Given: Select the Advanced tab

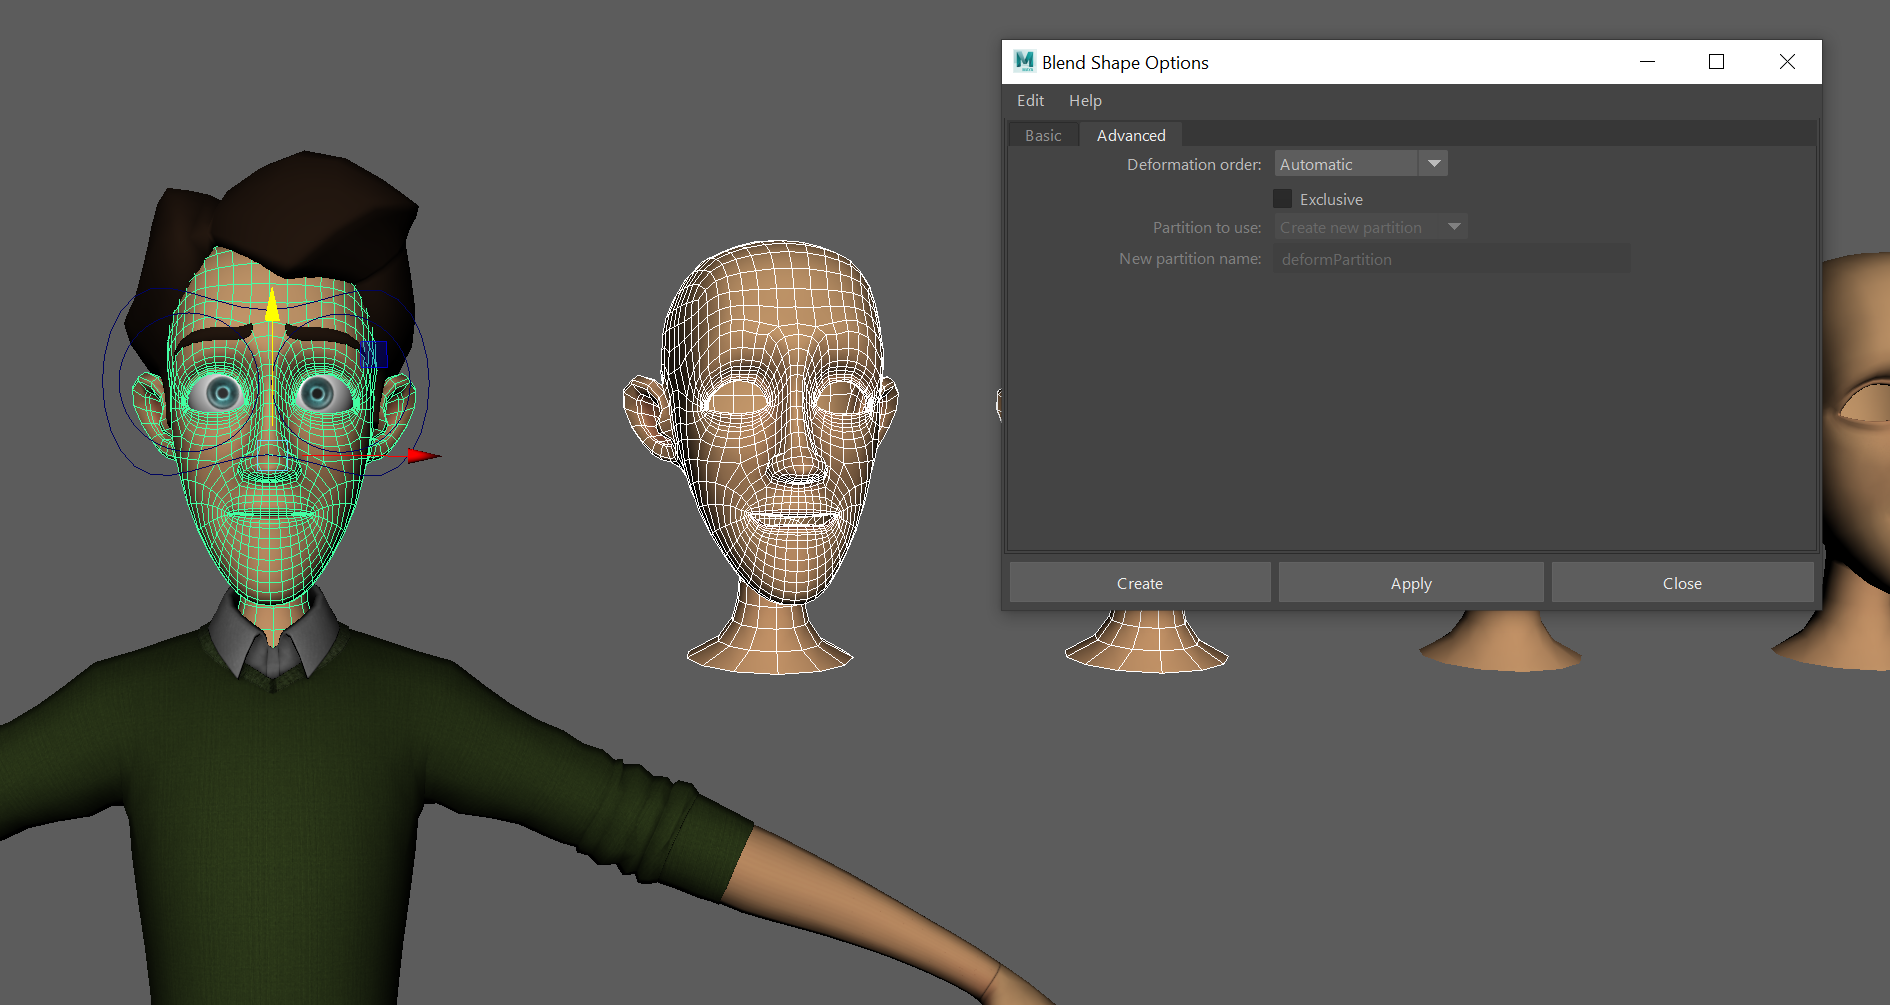Looking at the screenshot, I should [1131, 136].
